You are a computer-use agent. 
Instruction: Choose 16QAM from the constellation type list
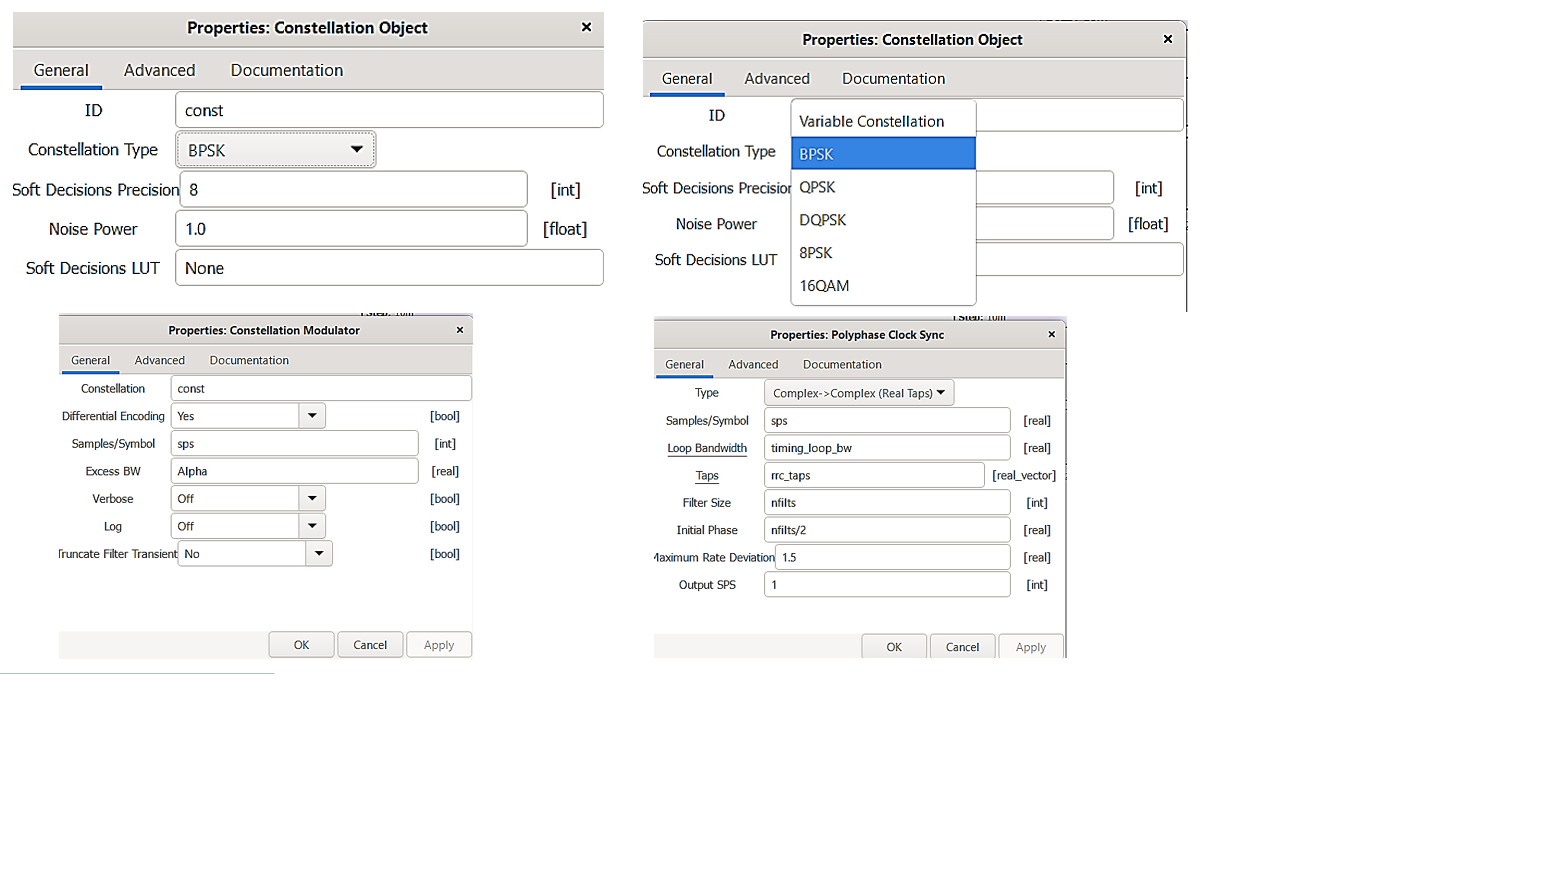coord(883,286)
